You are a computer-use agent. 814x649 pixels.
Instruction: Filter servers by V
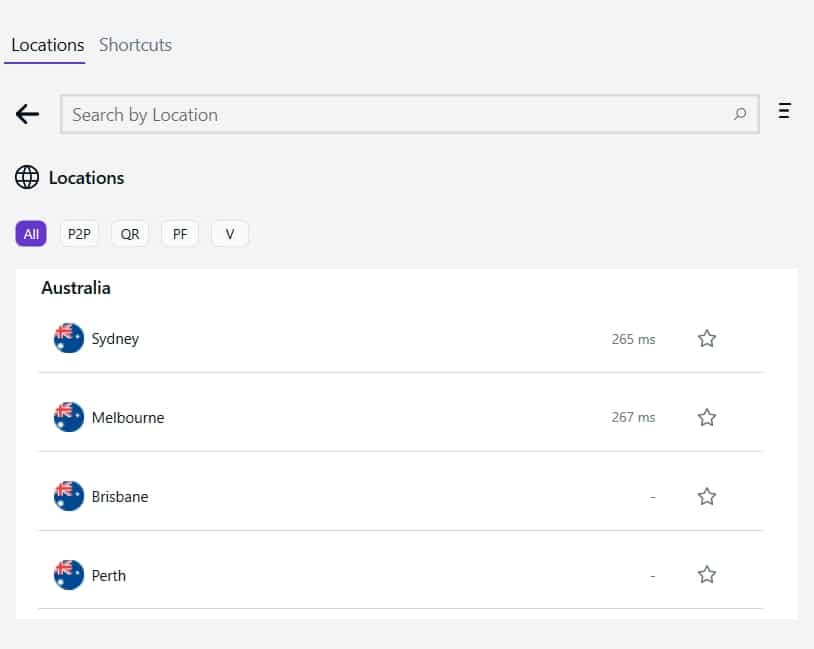pyautogui.click(x=230, y=234)
